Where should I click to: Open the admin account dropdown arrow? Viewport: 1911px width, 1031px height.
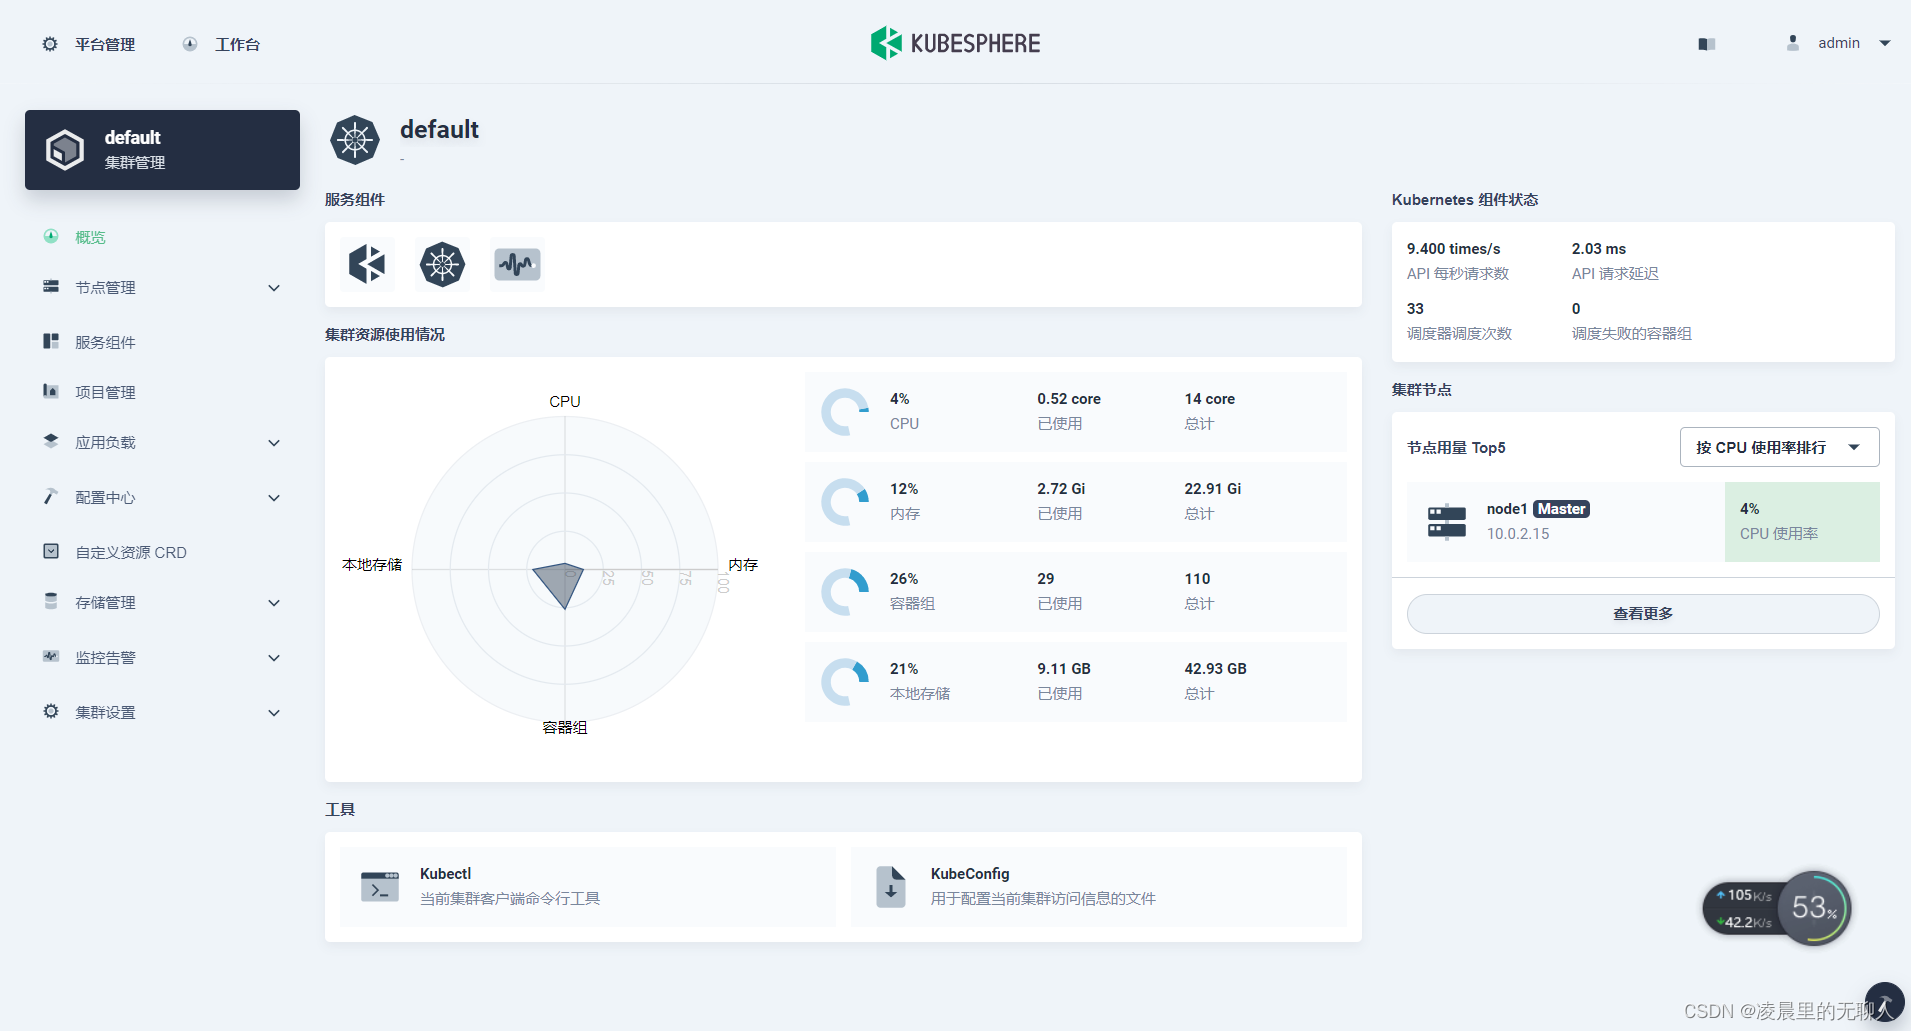[1885, 43]
